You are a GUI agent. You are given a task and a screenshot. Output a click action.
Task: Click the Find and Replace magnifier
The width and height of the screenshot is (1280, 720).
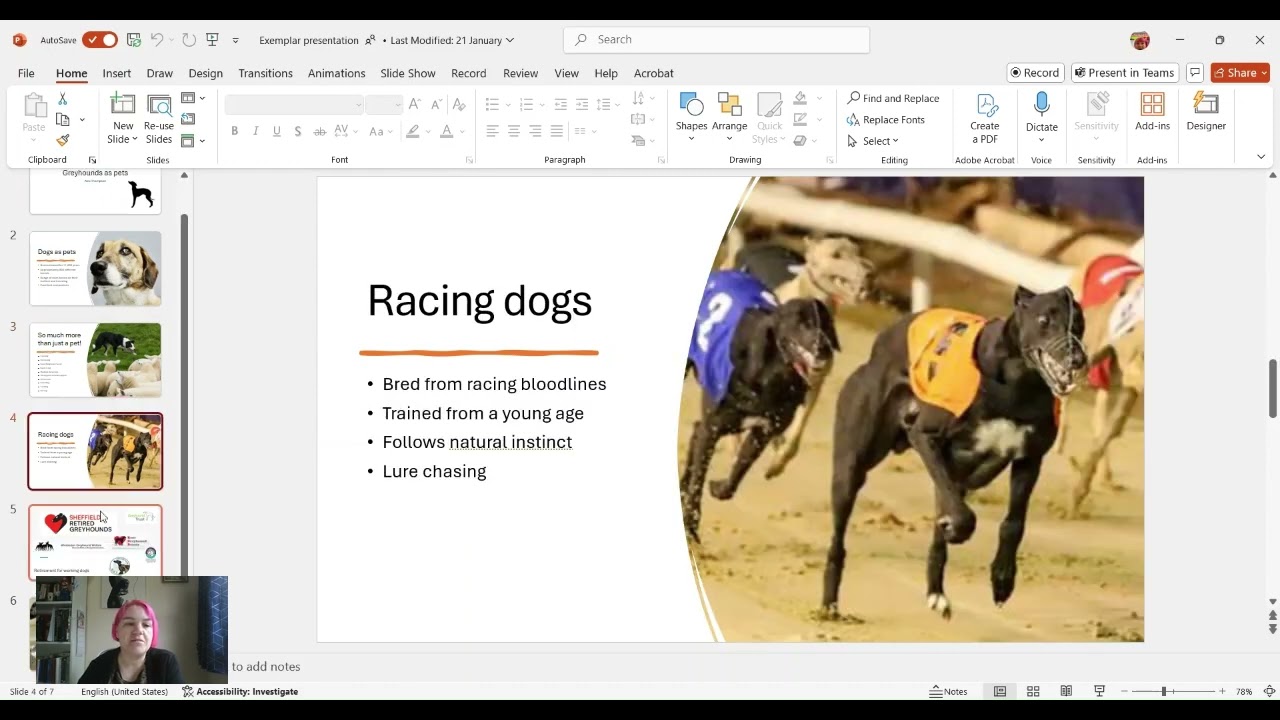click(x=854, y=98)
